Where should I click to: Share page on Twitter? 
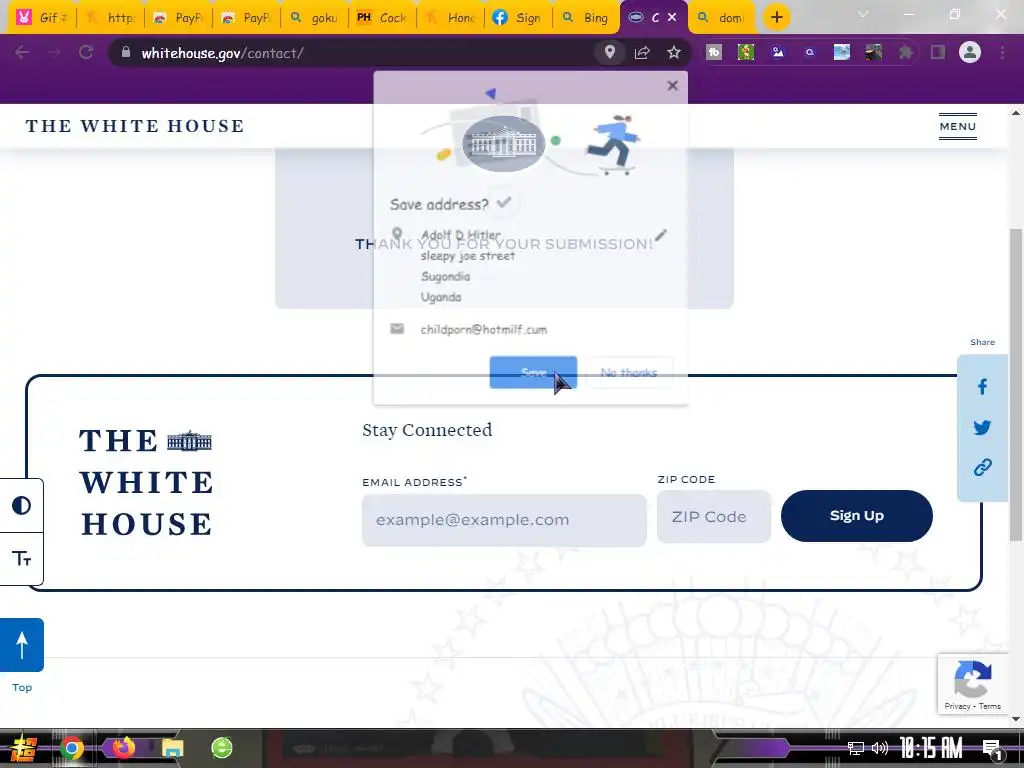[982, 427]
